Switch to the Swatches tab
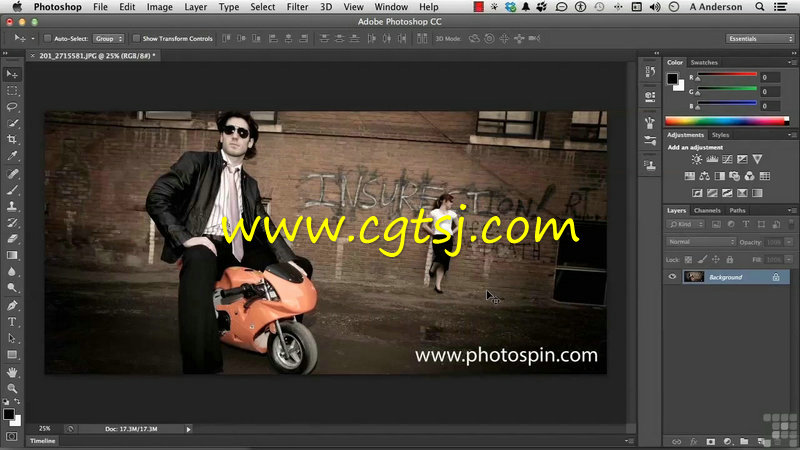Image resolution: width=800 pixels, height=450 pixels. point(704,62)
